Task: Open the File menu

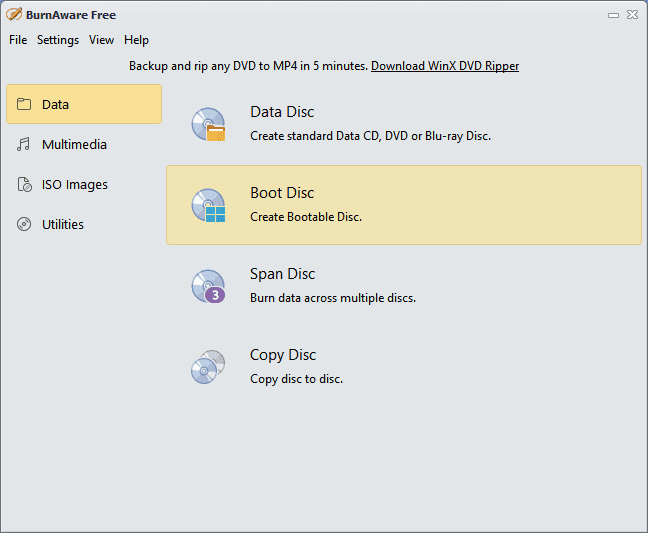Action: [x=18, y=40]
